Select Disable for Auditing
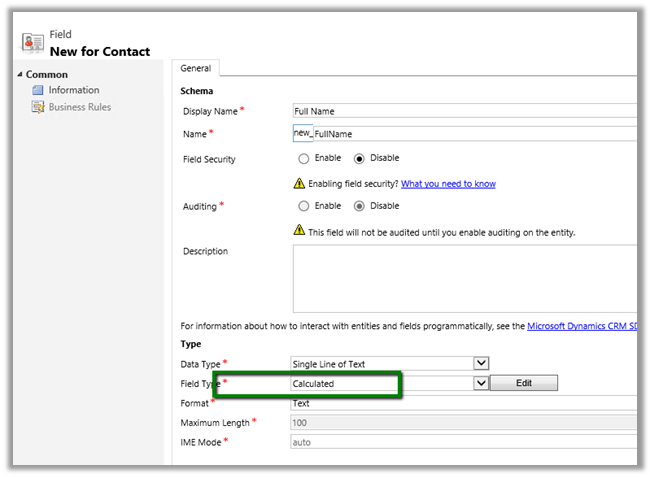This screenshot has width=650, height=477. [x=360, y=206]
